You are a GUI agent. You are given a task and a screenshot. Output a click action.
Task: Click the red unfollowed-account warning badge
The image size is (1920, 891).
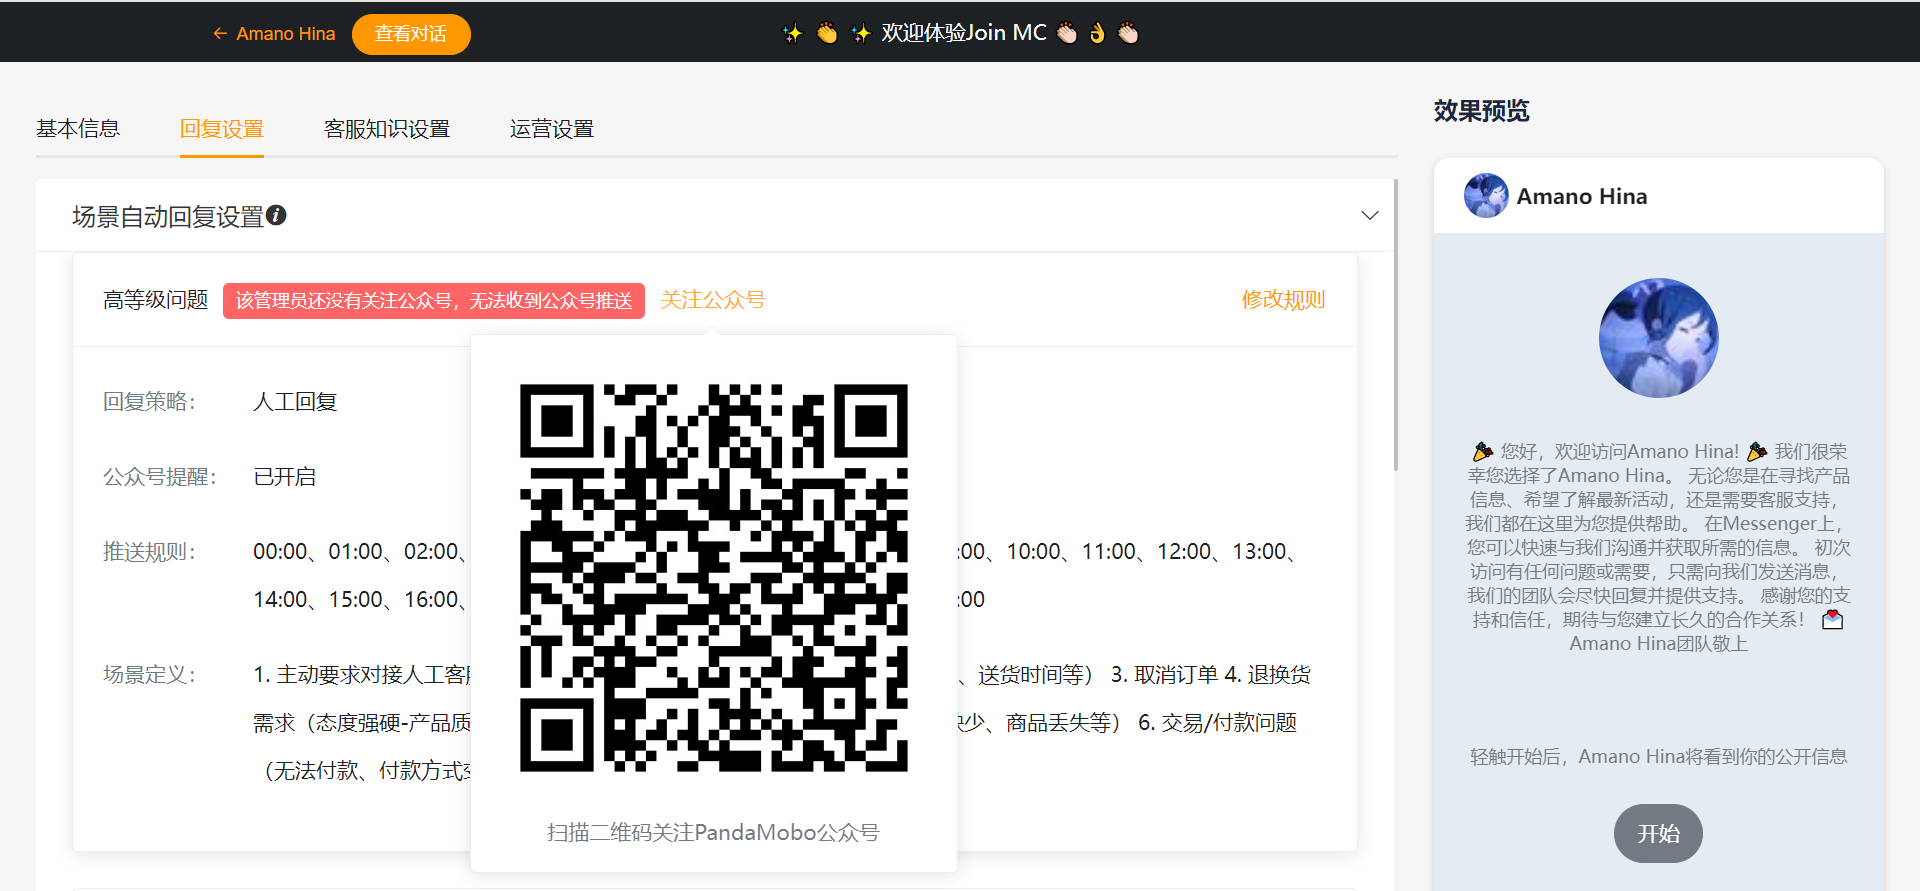[x=433, y=301]
